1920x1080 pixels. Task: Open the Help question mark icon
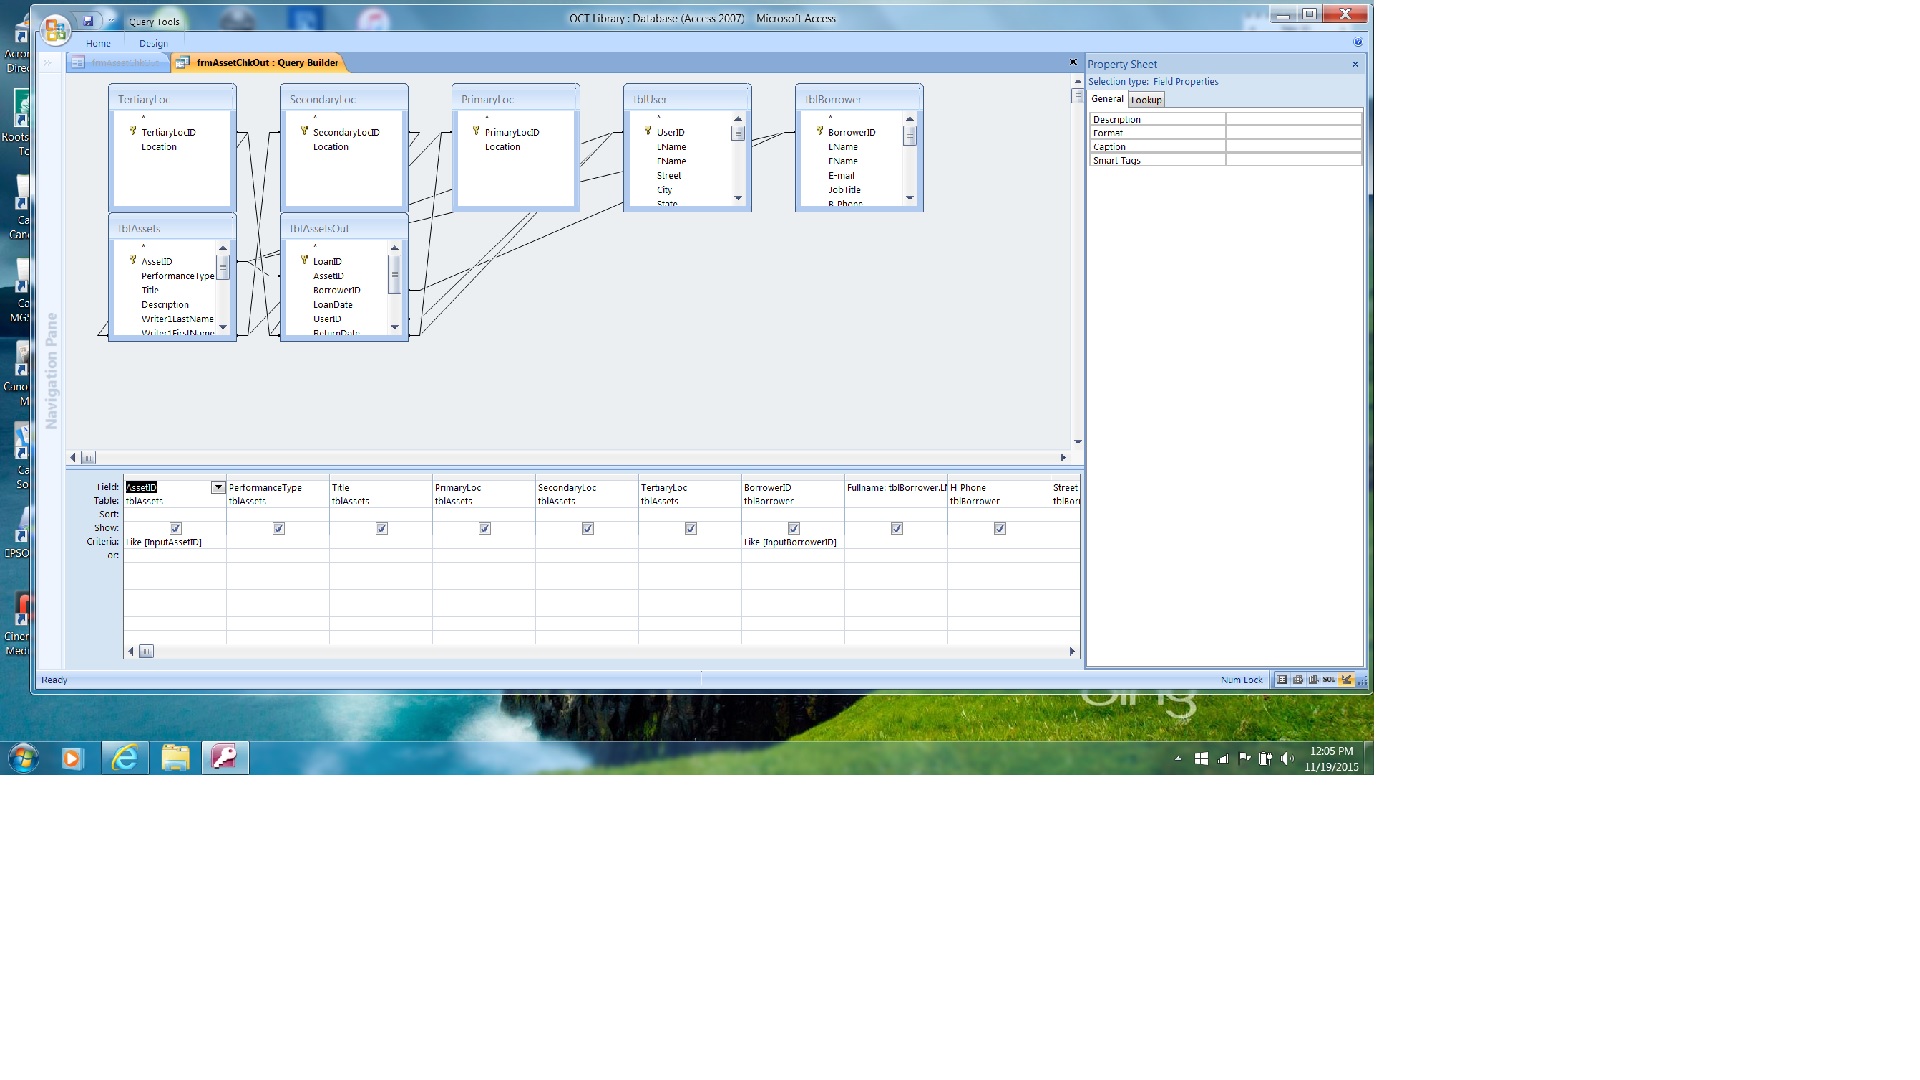point(1357,42)
